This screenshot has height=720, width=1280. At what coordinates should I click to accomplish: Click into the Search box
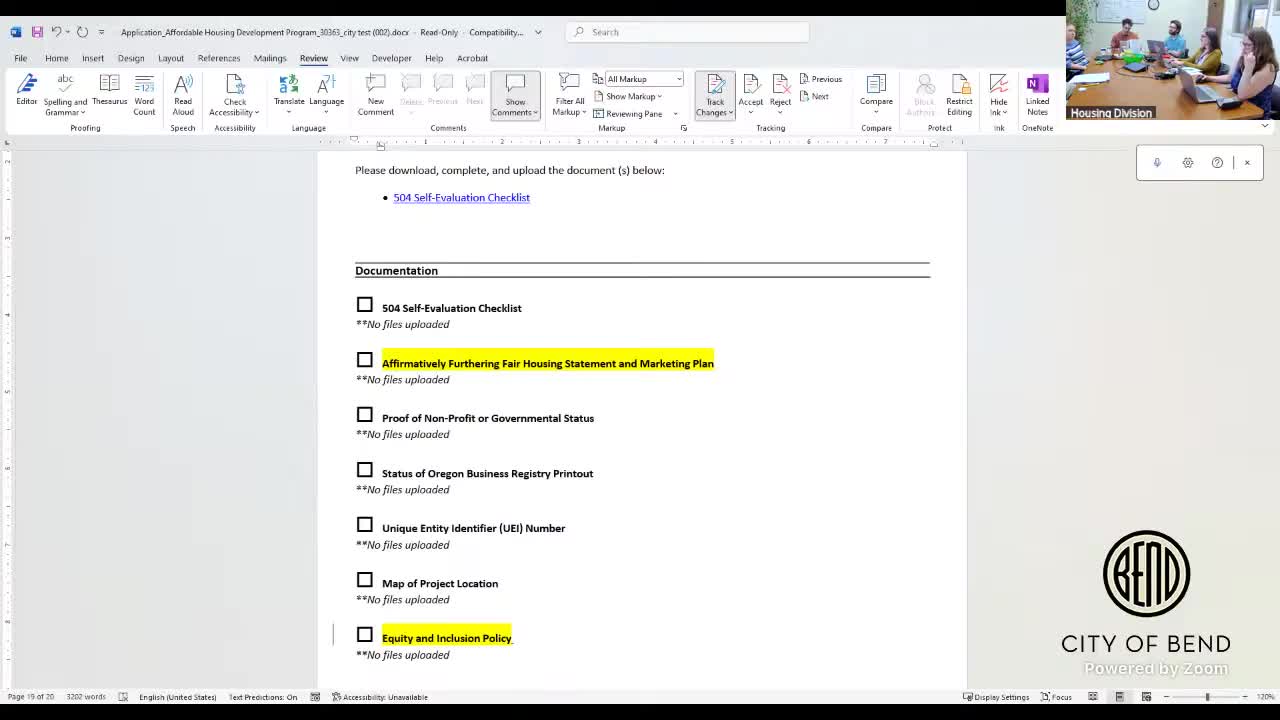tap(690, 32)
